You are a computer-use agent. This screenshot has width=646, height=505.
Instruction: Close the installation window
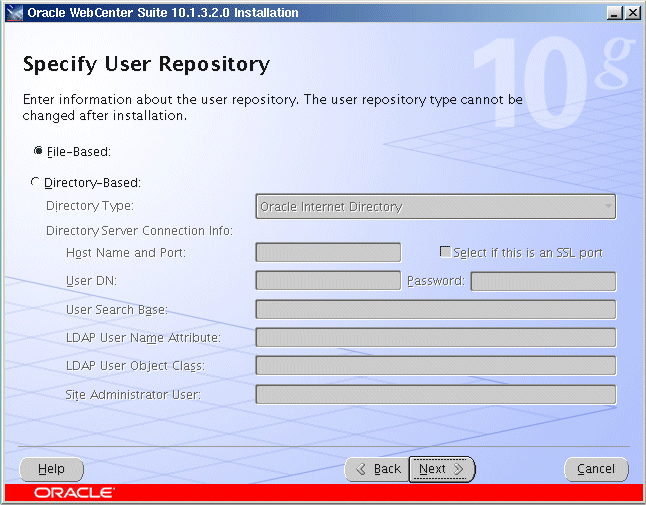[632, 13]
